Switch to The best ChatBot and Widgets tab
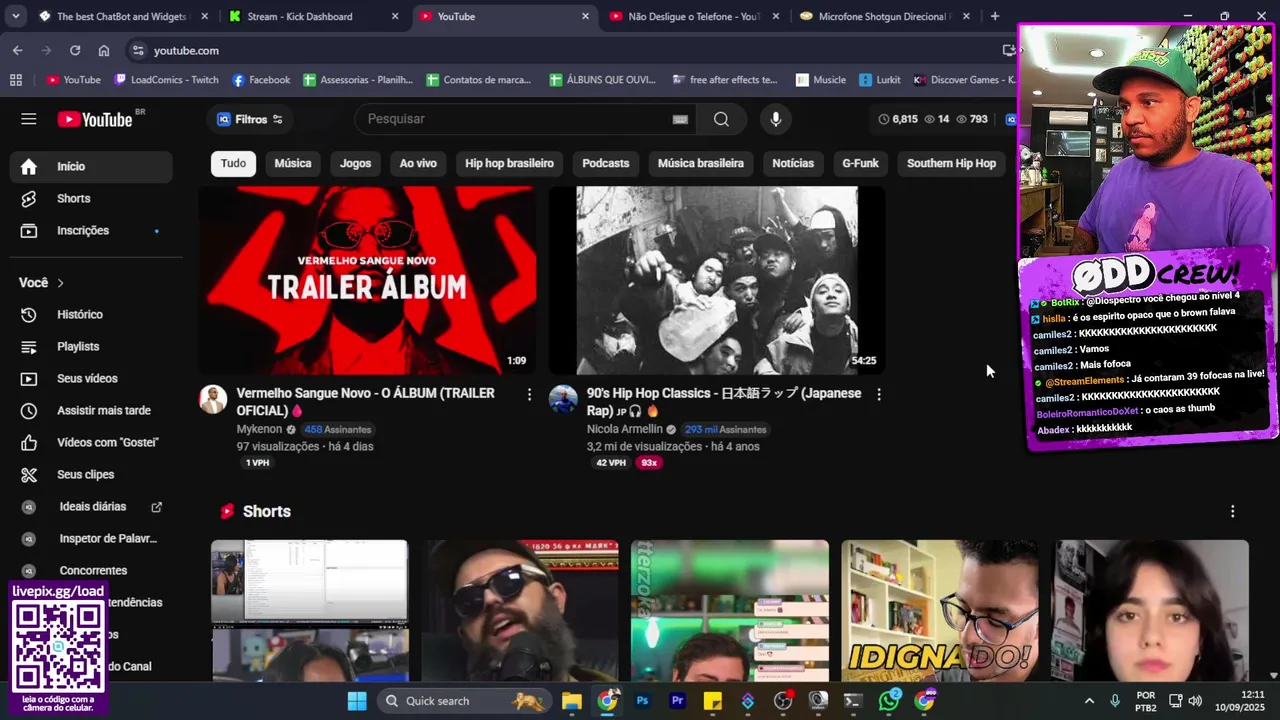Image resolution: width=1280 pixels, height=720 pixels. click(x=123, y=16)
